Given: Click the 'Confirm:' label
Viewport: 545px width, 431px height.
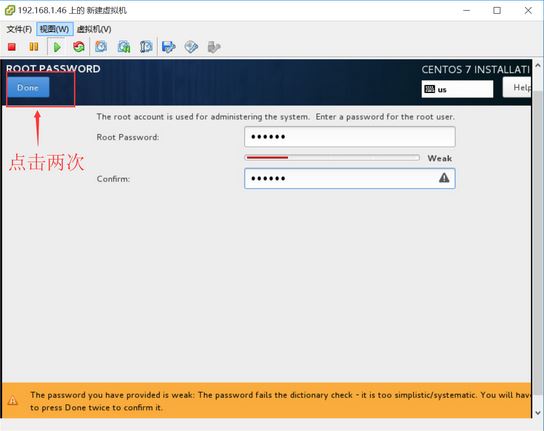Looking at the screenshot, I should 113,179.
